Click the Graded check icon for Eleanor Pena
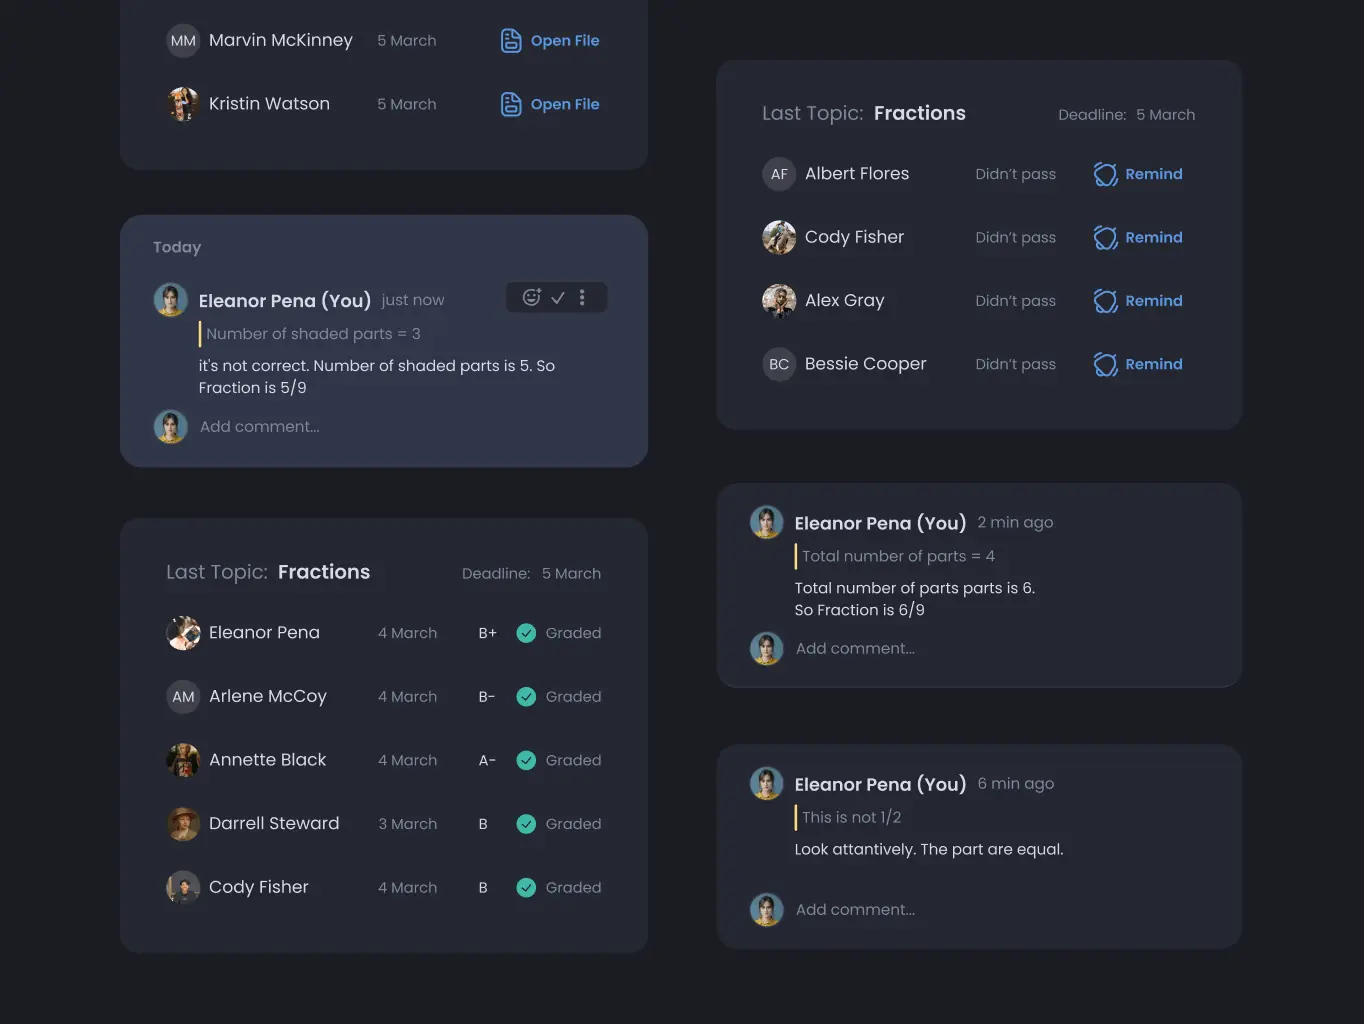The width and height of the screenshot is (1364, 1024). 526,633
